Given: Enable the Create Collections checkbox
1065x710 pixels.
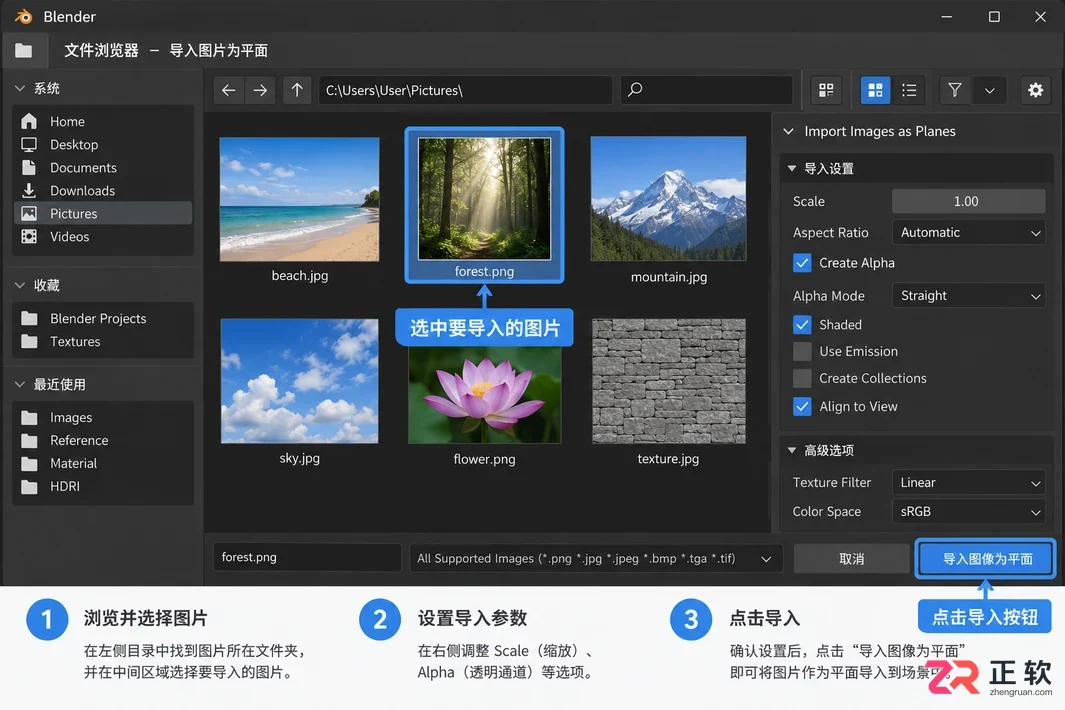Looking at the screenshot, I should 802,378.
